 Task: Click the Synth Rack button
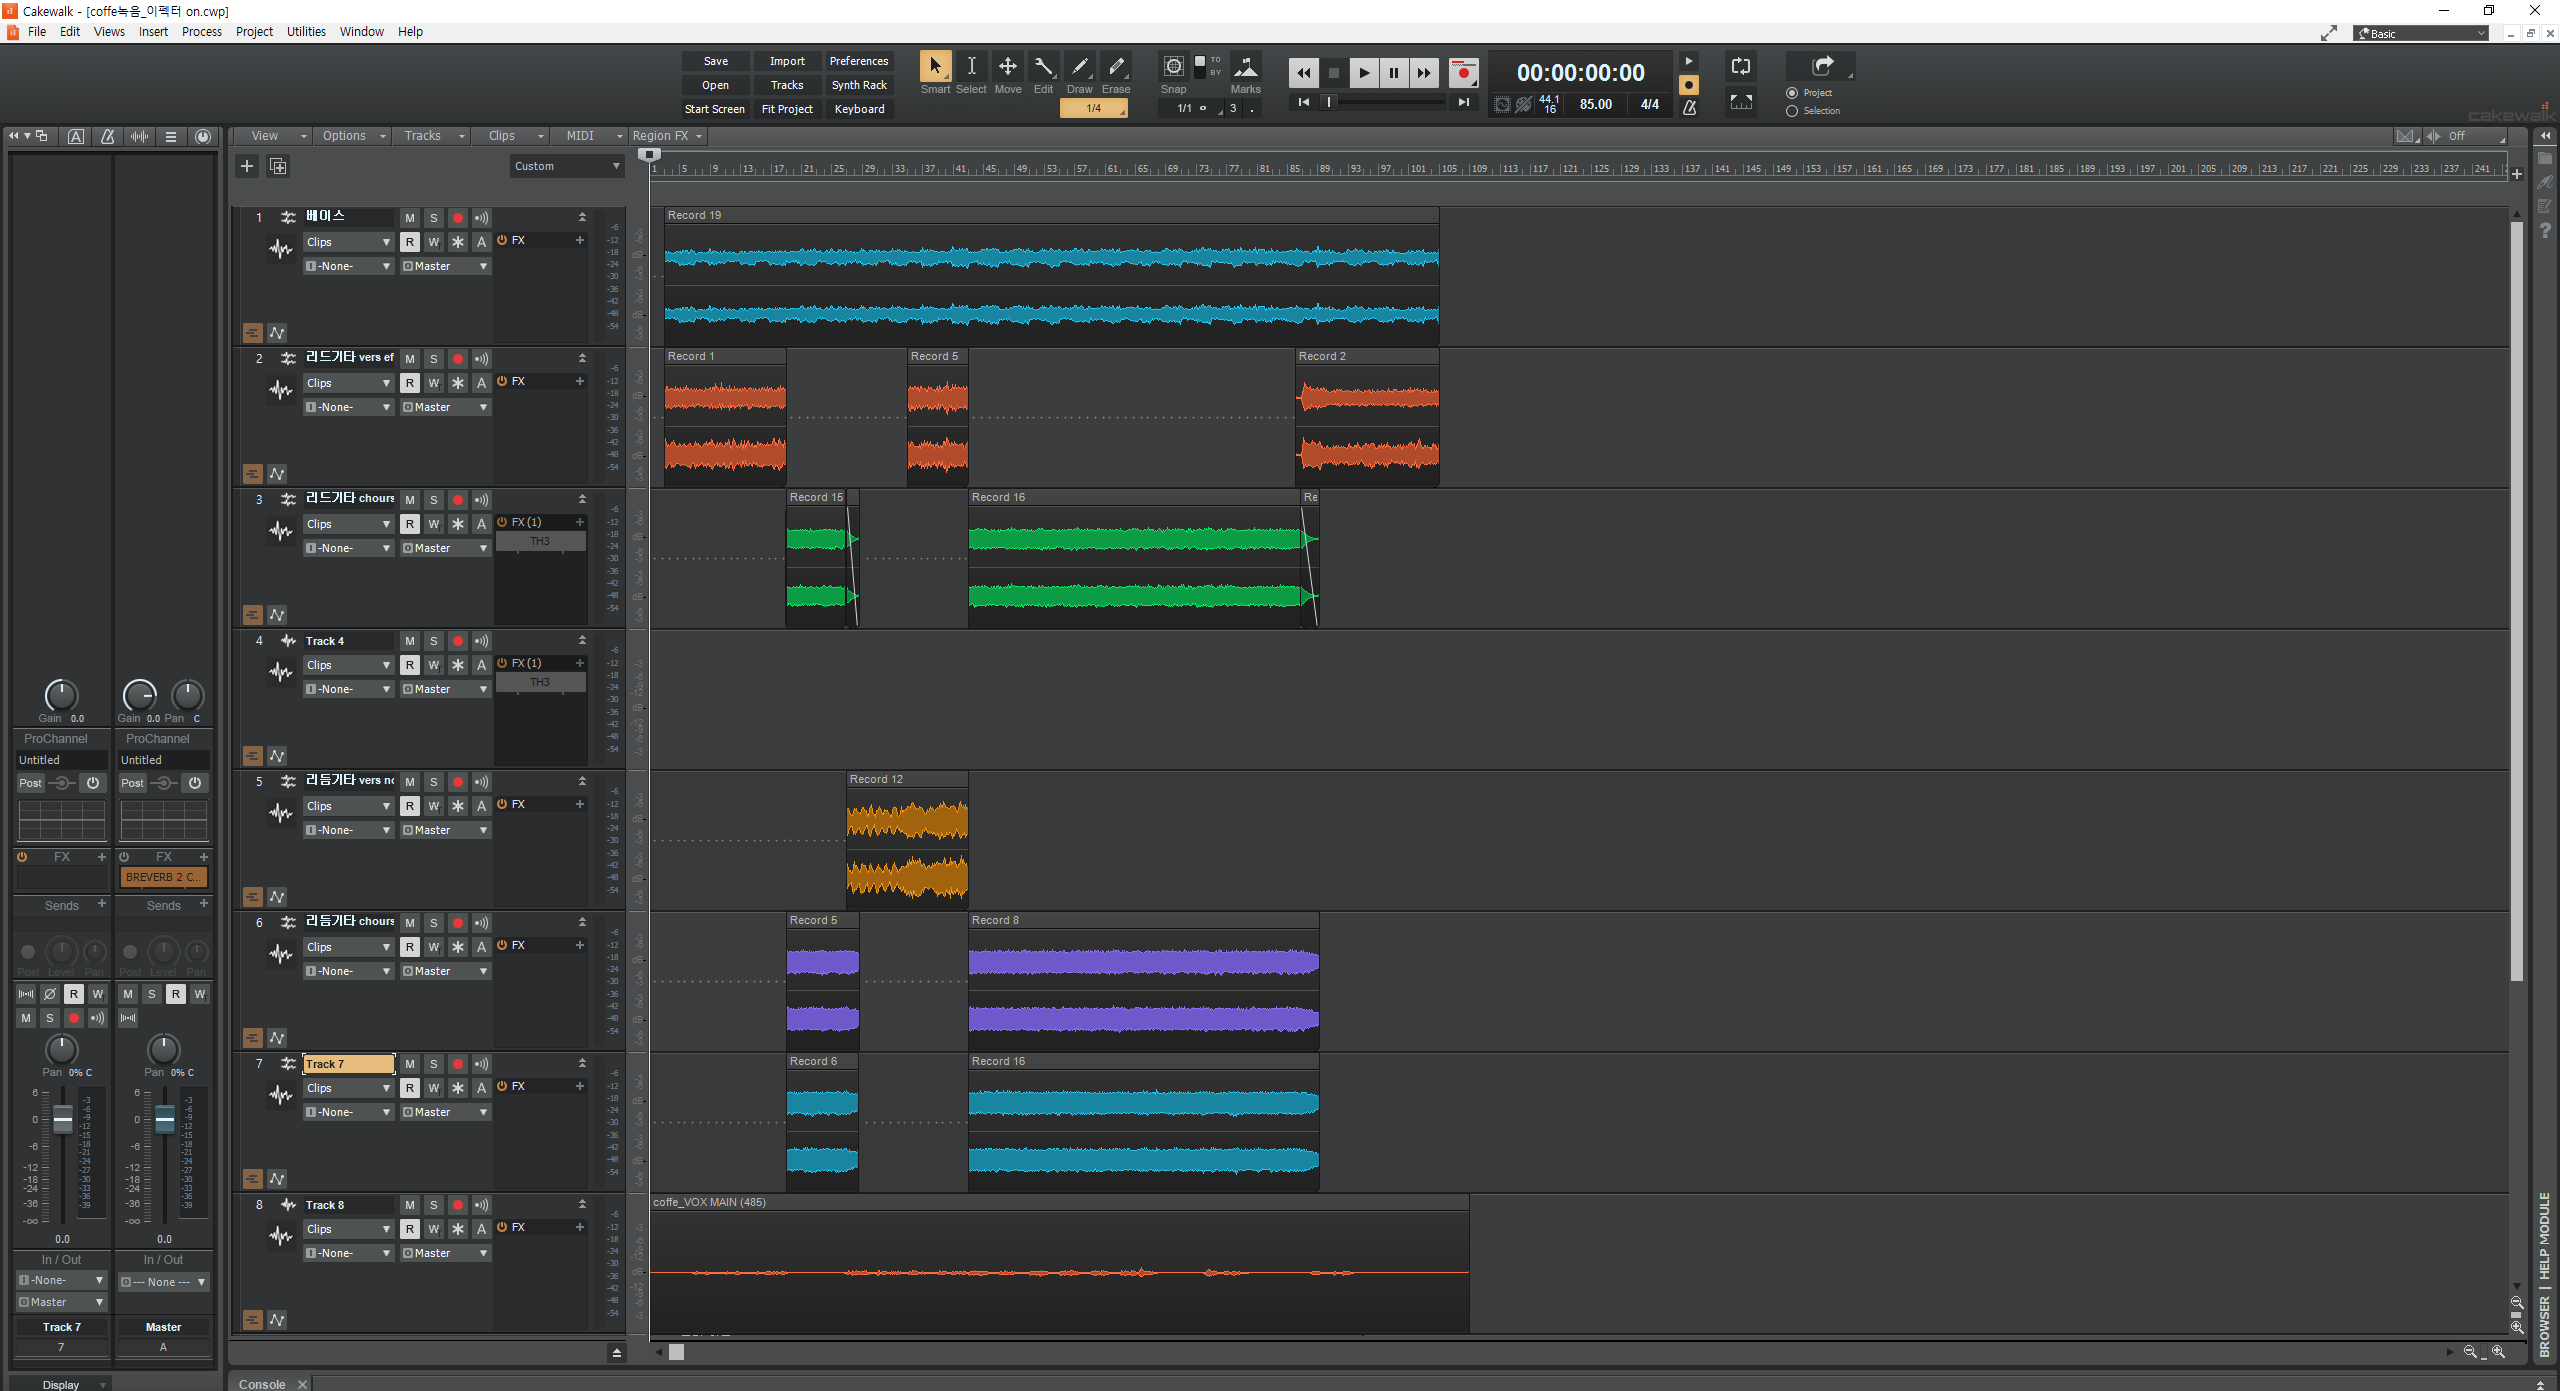coord(859,85)
